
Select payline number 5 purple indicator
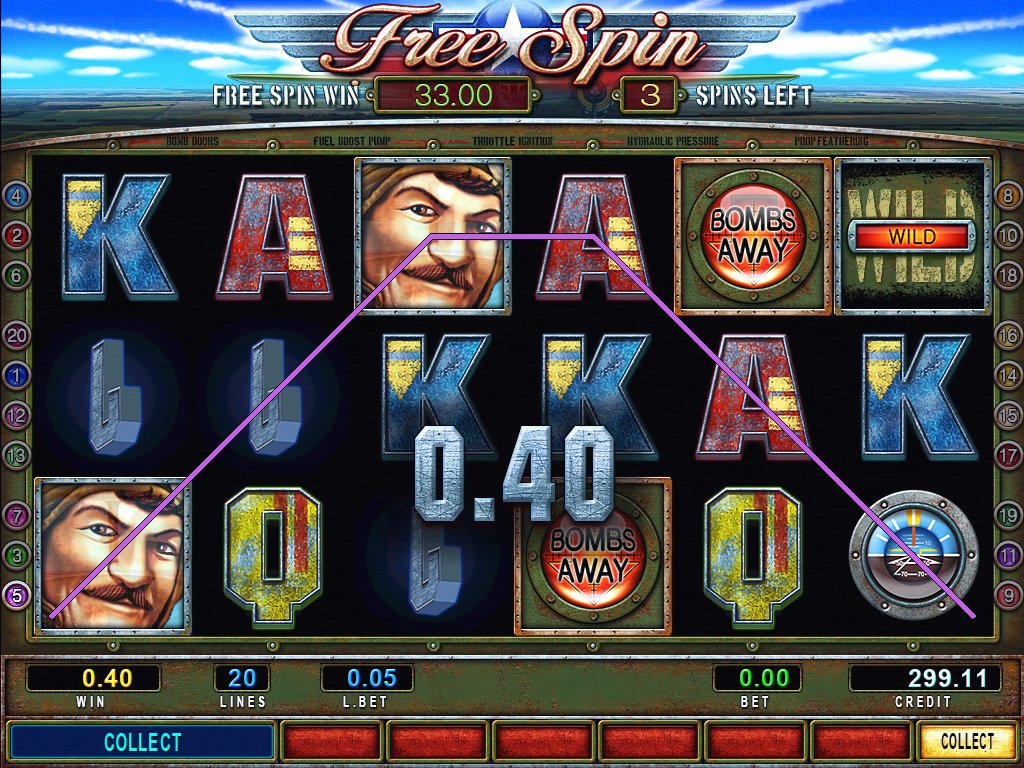tap(16, 595)
